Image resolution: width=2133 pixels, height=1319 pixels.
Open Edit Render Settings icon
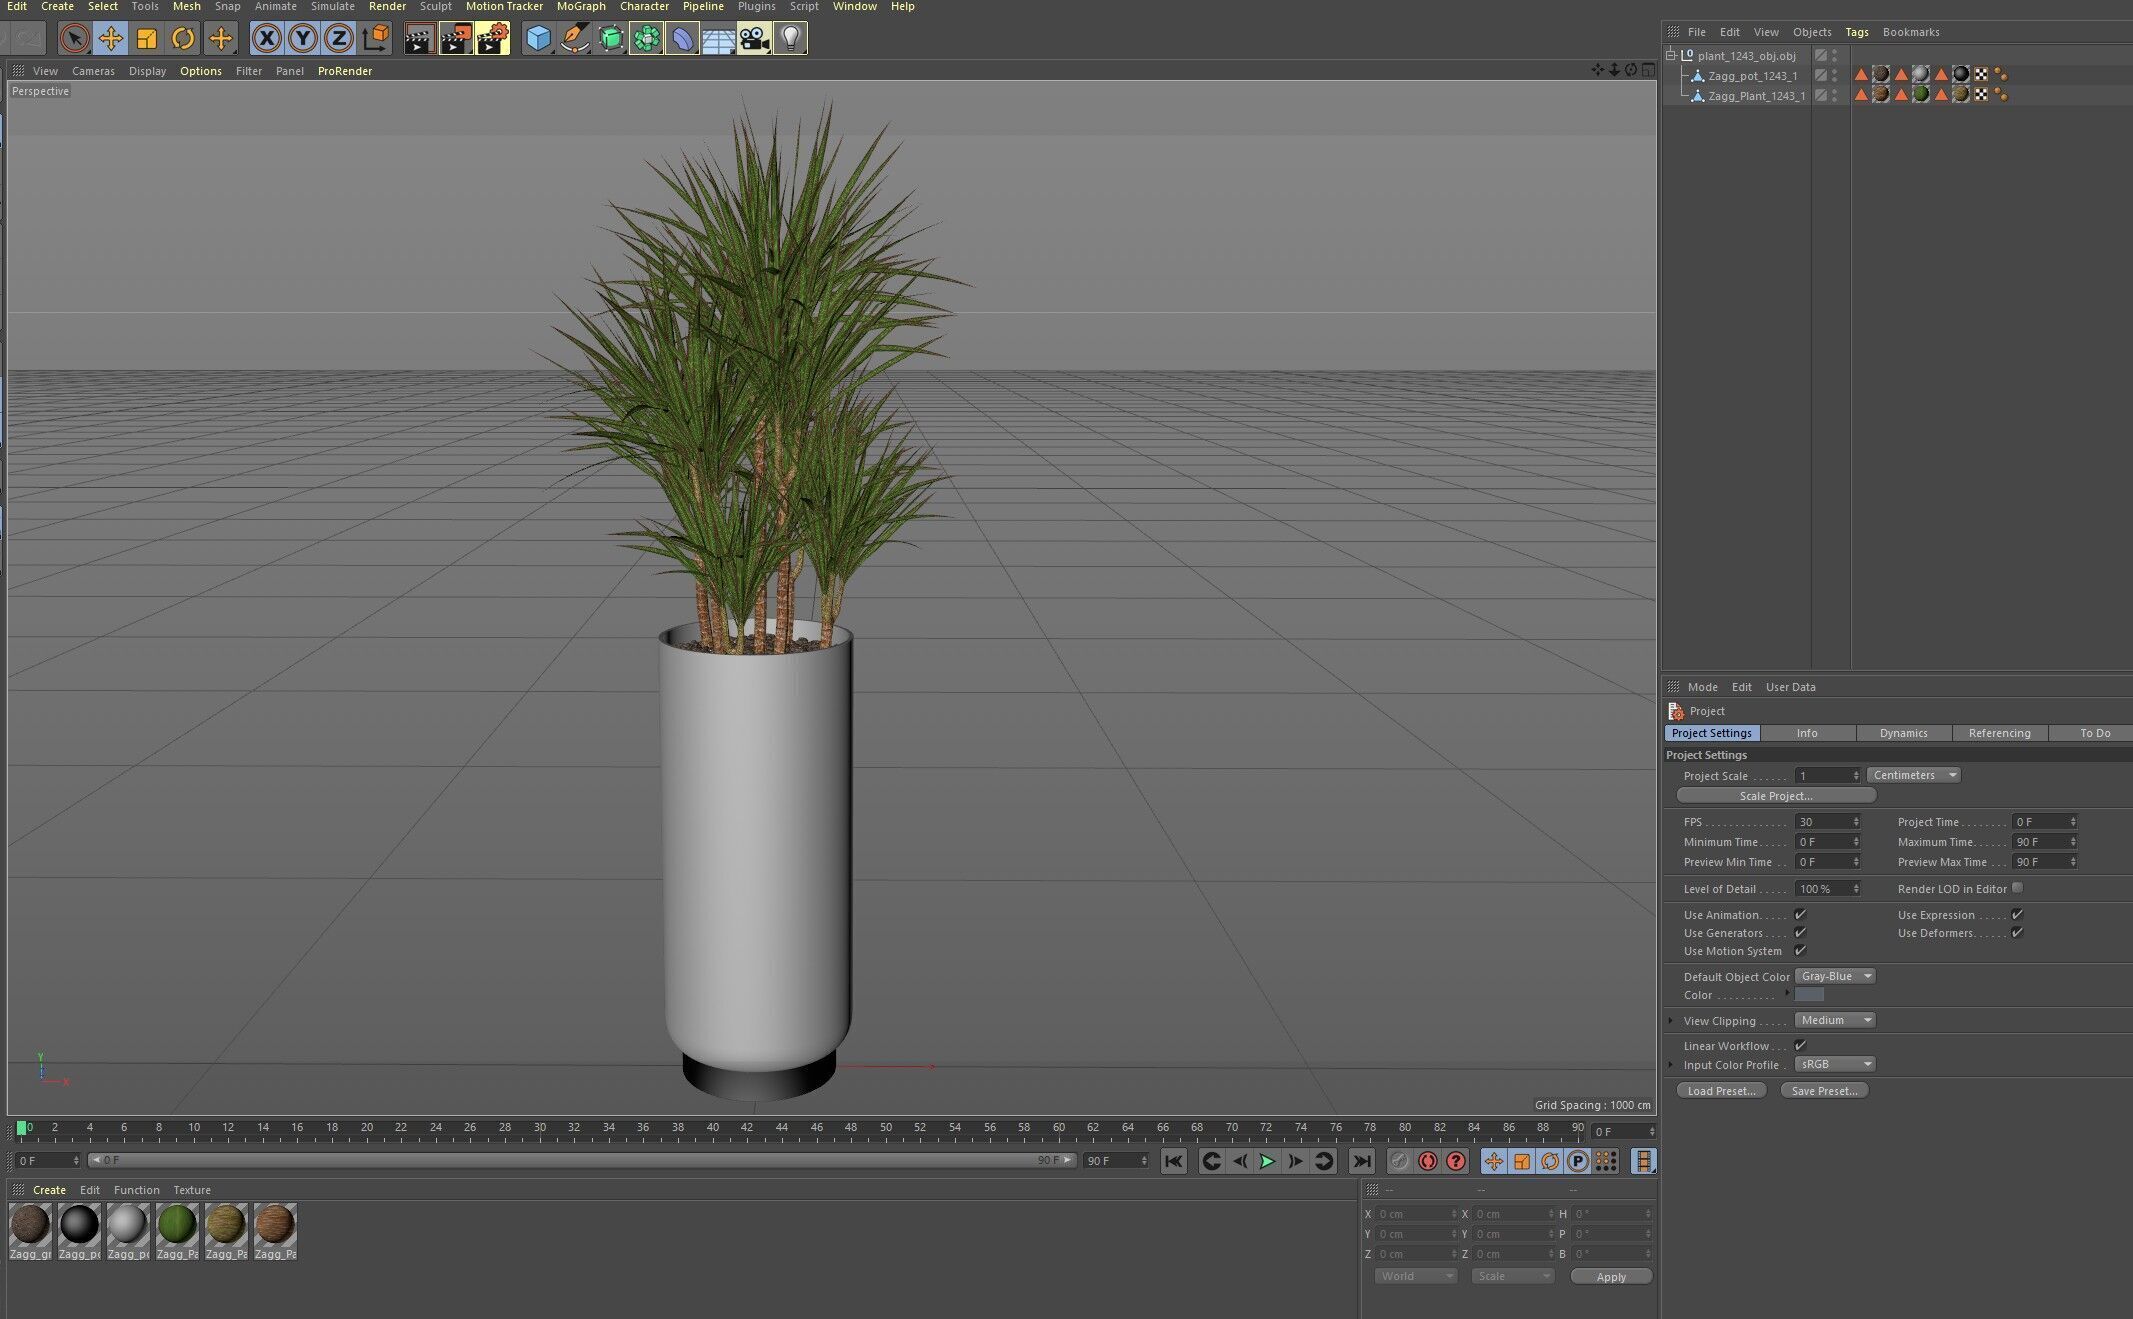492,39
